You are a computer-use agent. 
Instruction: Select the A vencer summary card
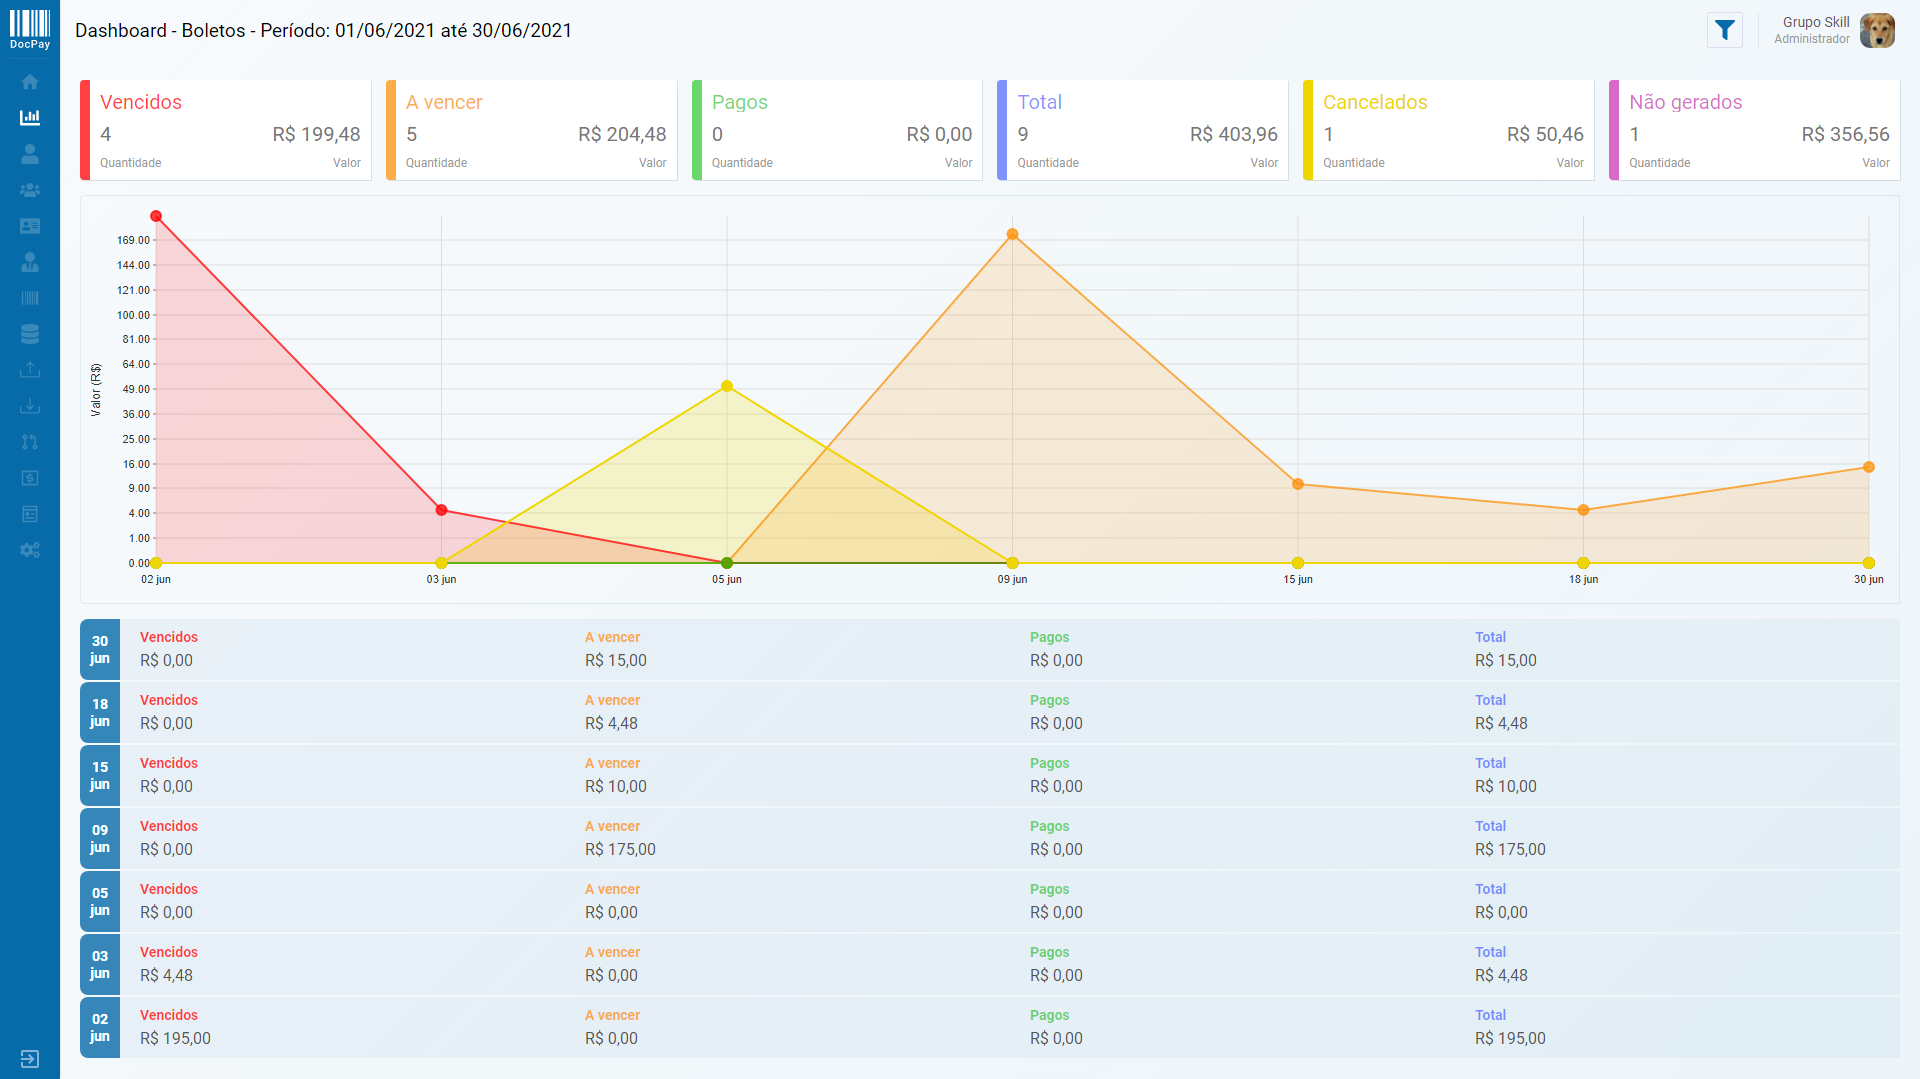coord(532,130)
